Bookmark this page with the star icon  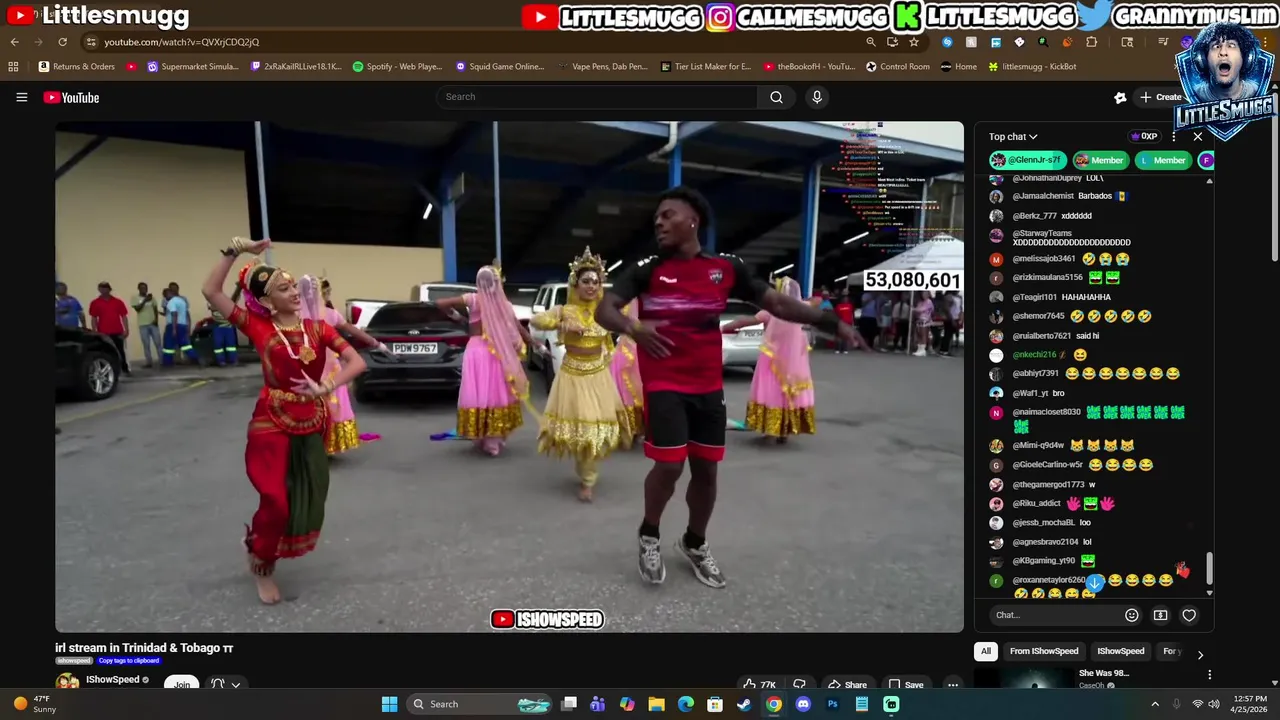[913, 42]
